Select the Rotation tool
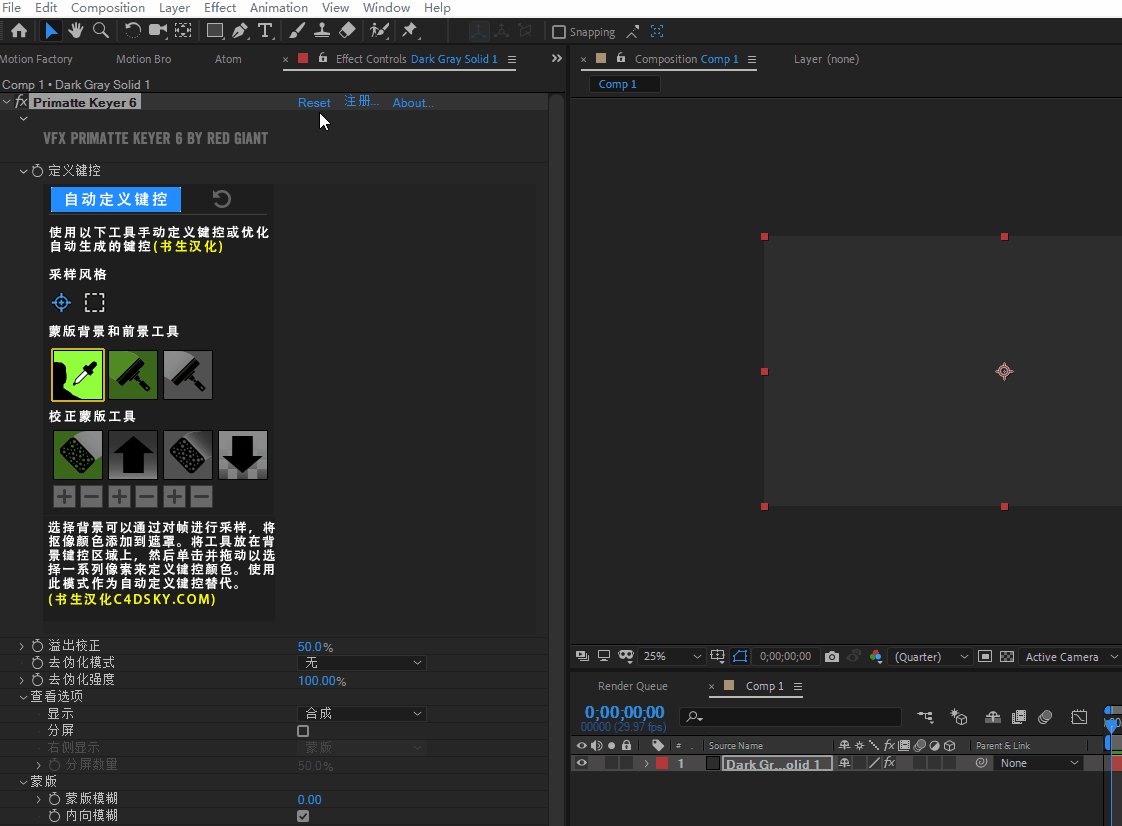Viewport: 1122px width, 826px height. click(132, 31)
